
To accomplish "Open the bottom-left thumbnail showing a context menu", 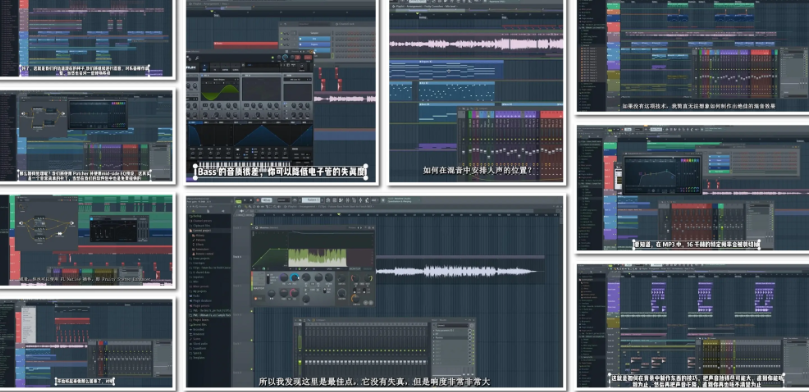I will pyautogui.click(x=86, y=344).
